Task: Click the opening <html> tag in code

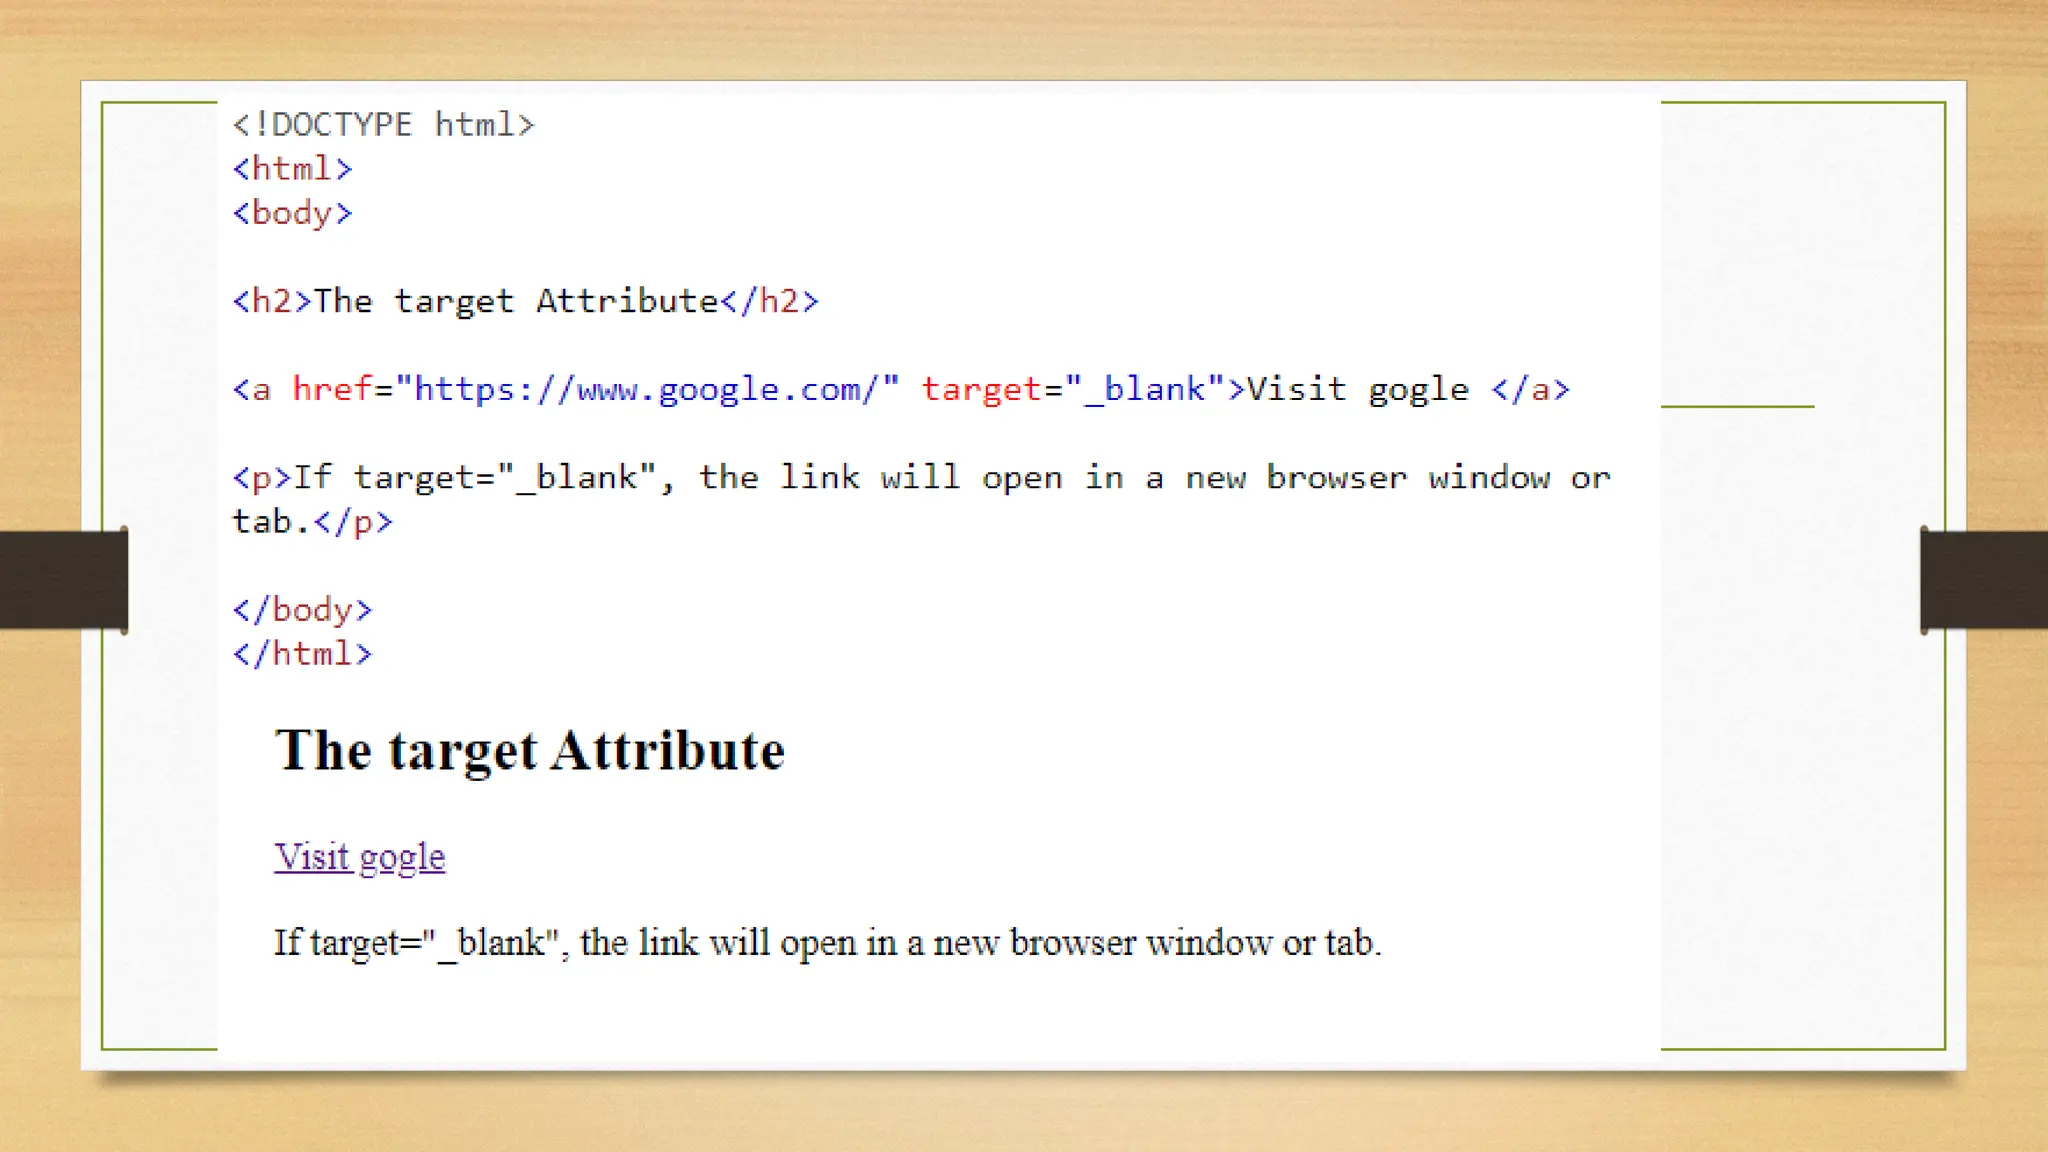Action: coord(292,169)
